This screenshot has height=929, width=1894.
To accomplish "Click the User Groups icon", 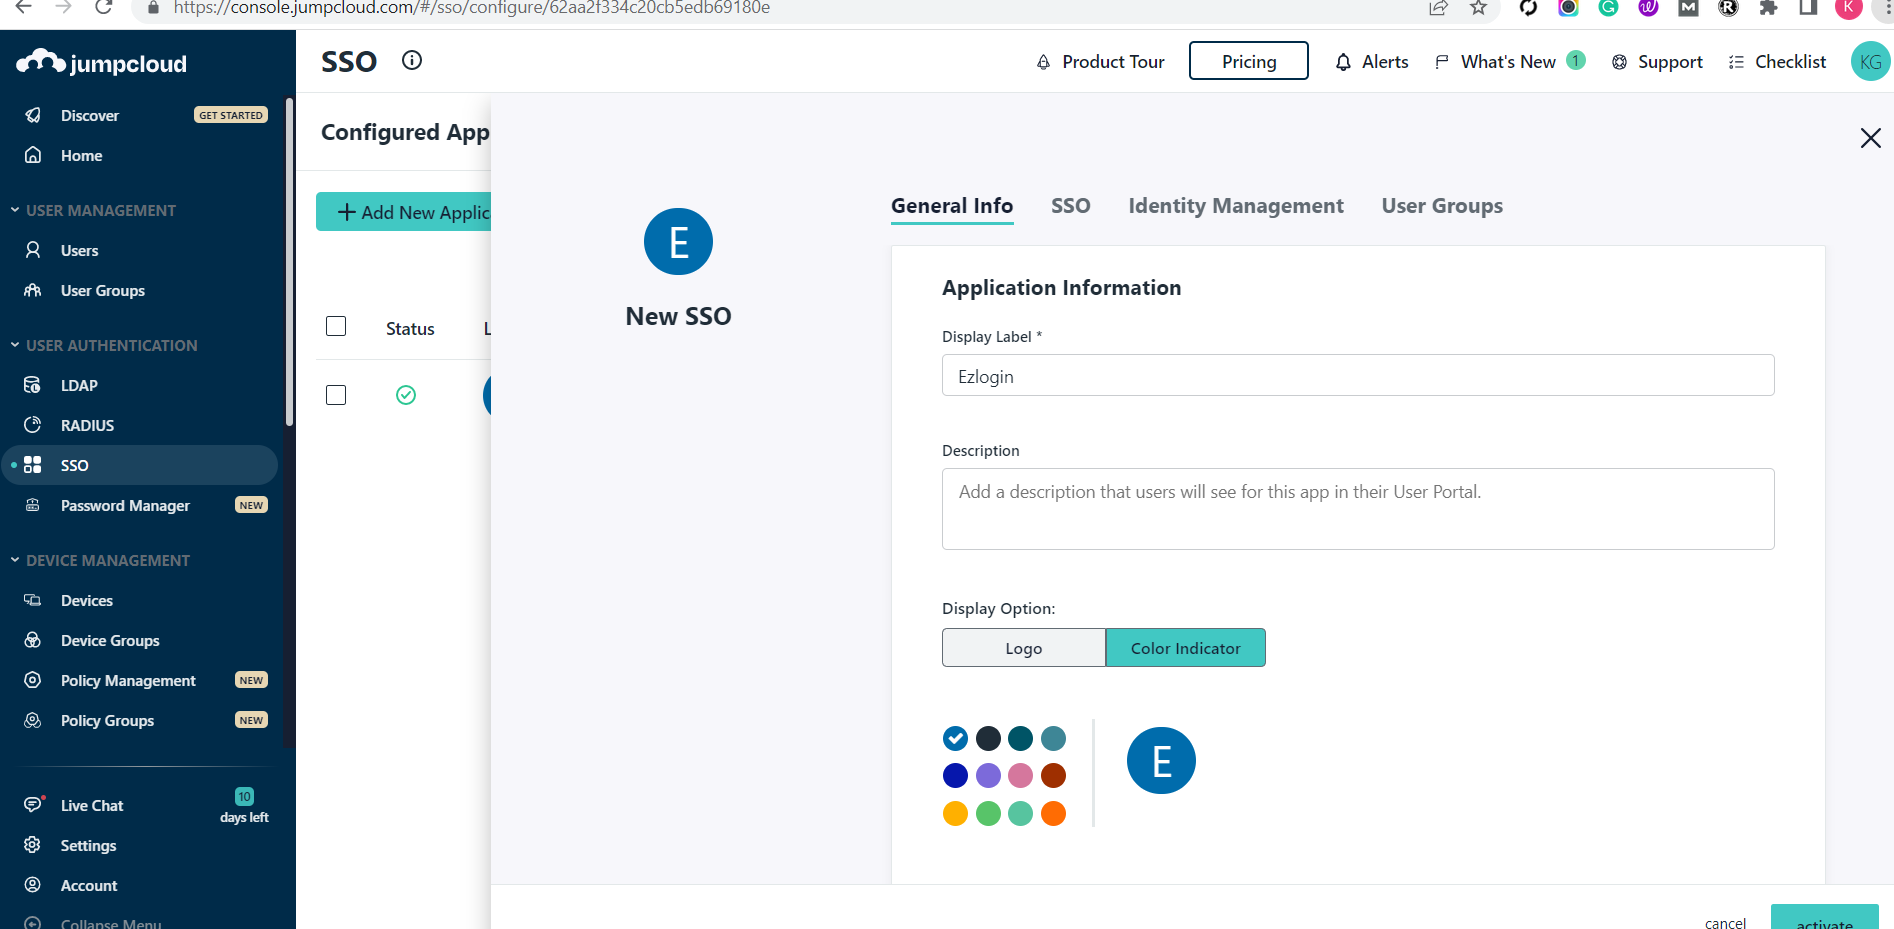I will pos(33,290).
